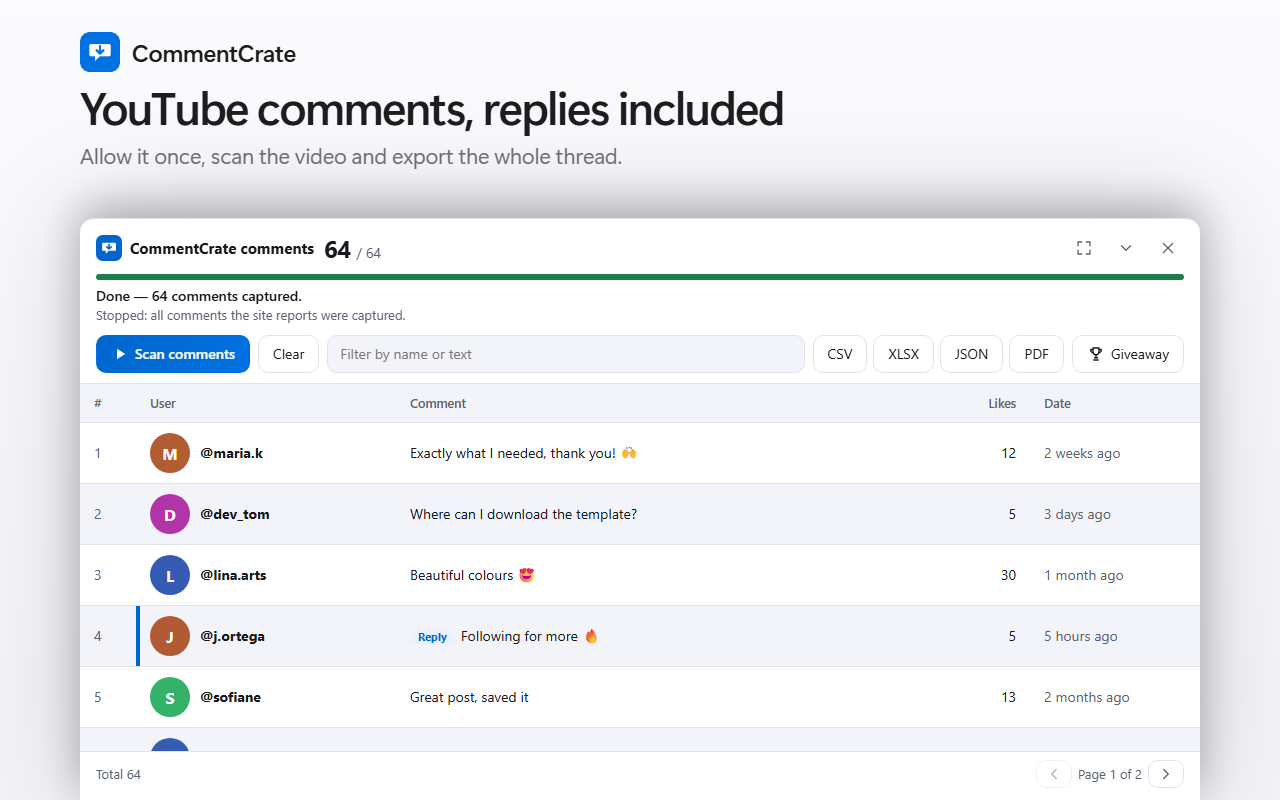Export comments as PDF
The height and width of the screenshot is (800, 1280).
[x=1037, y=354]
